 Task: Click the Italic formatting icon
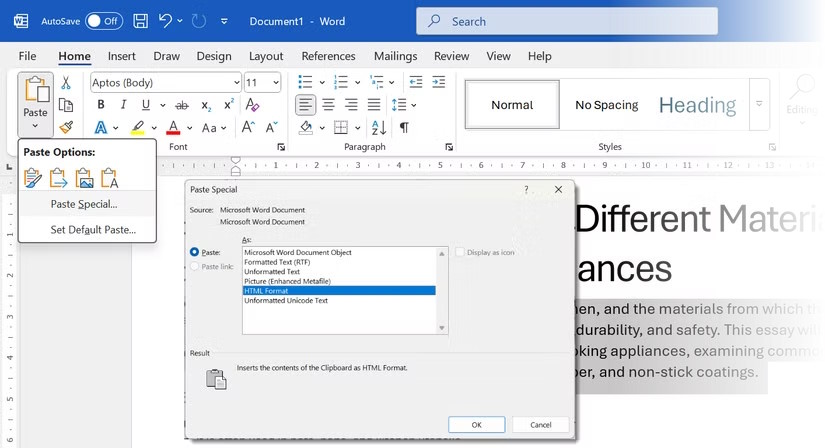pos(124,105)
